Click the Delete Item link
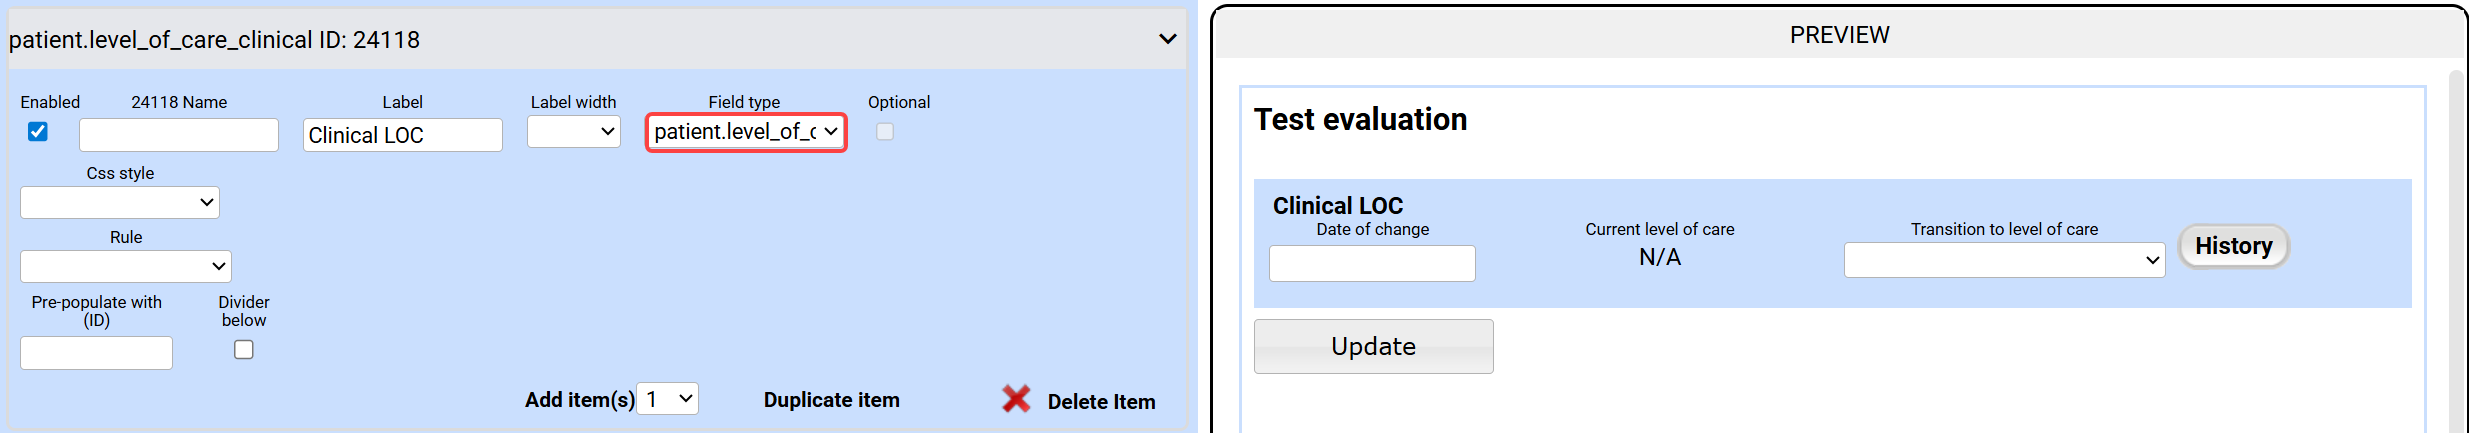The width and height of the screenshot is (2469, 433). pyautogui.click(x=1101, y=402)
